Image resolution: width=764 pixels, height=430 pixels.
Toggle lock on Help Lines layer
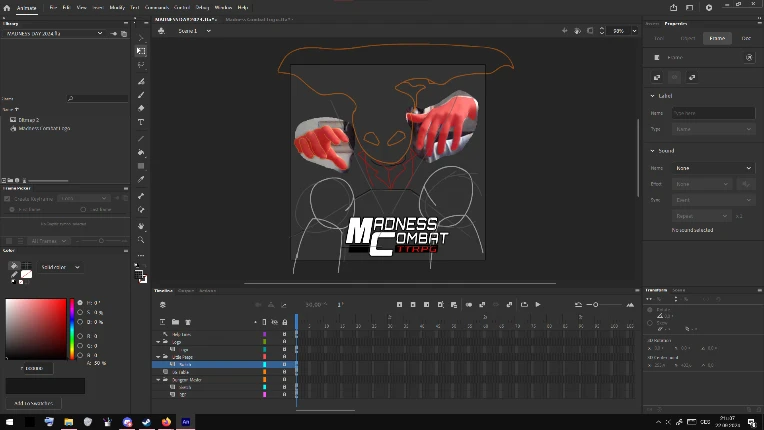pos(285,335)
